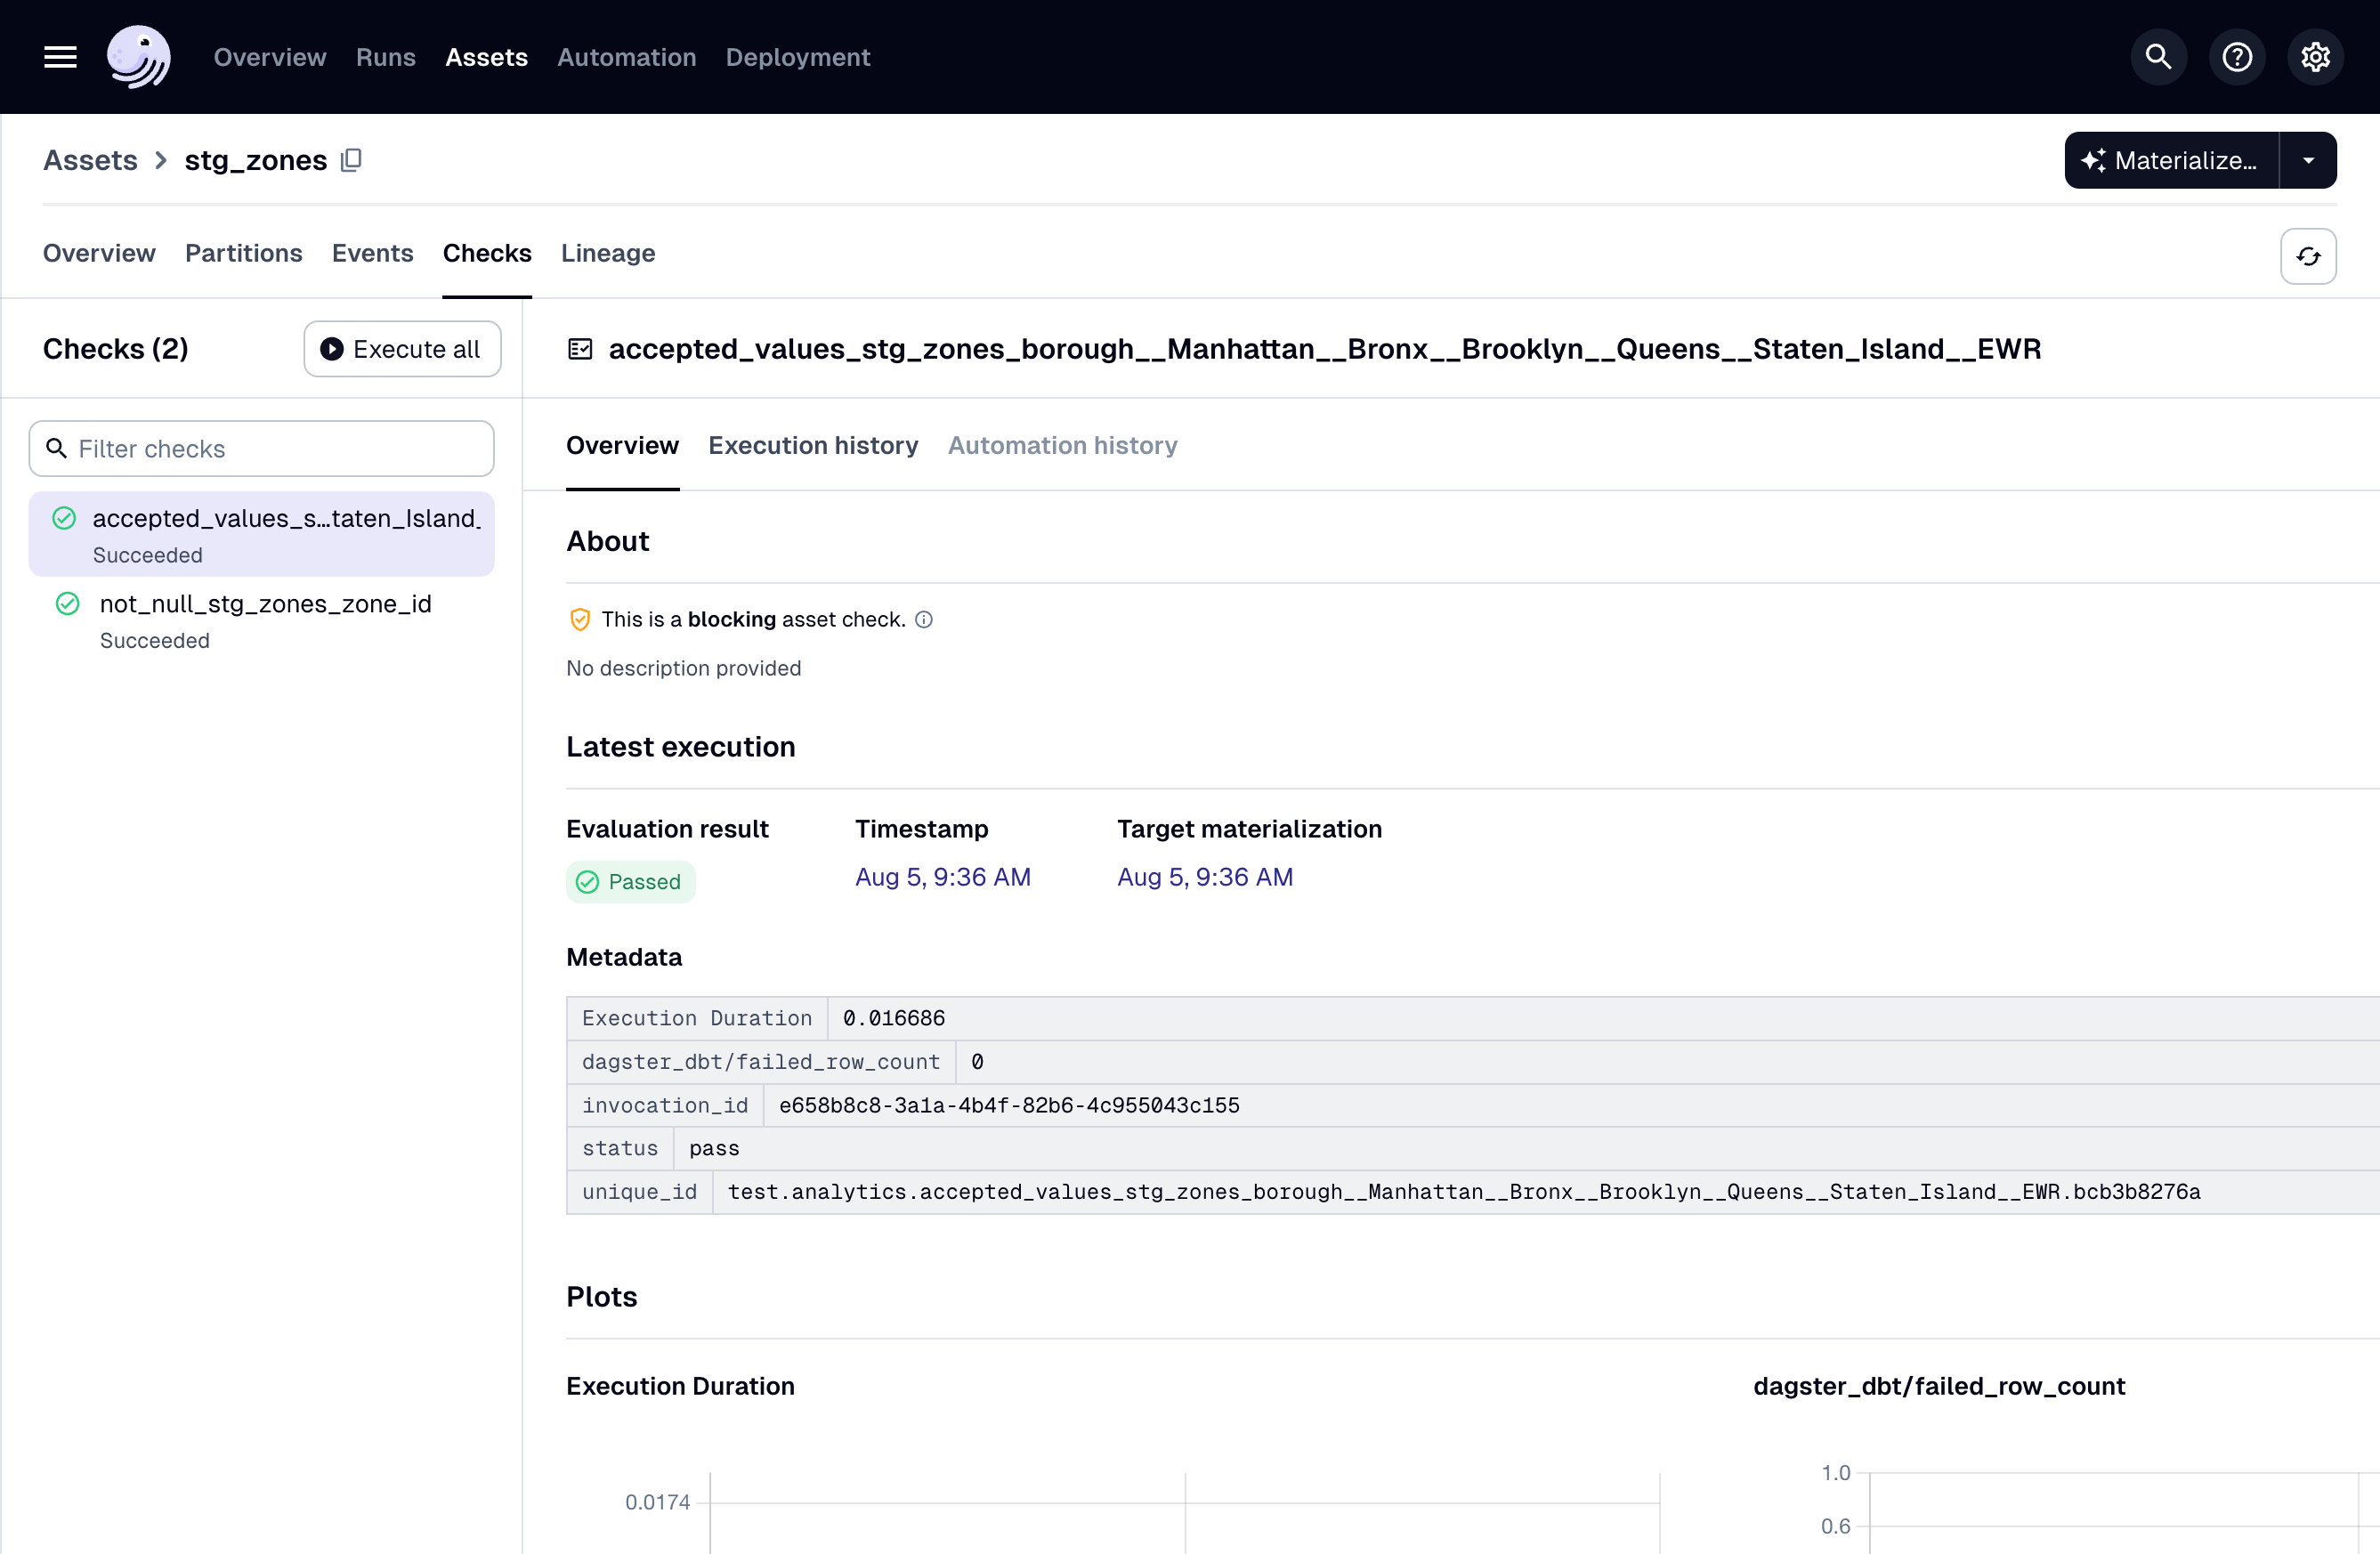The height and width of the screenshot is (1554, 2380).
Task: Copy the stg_zones asset key icon
Action: (351, 160)
